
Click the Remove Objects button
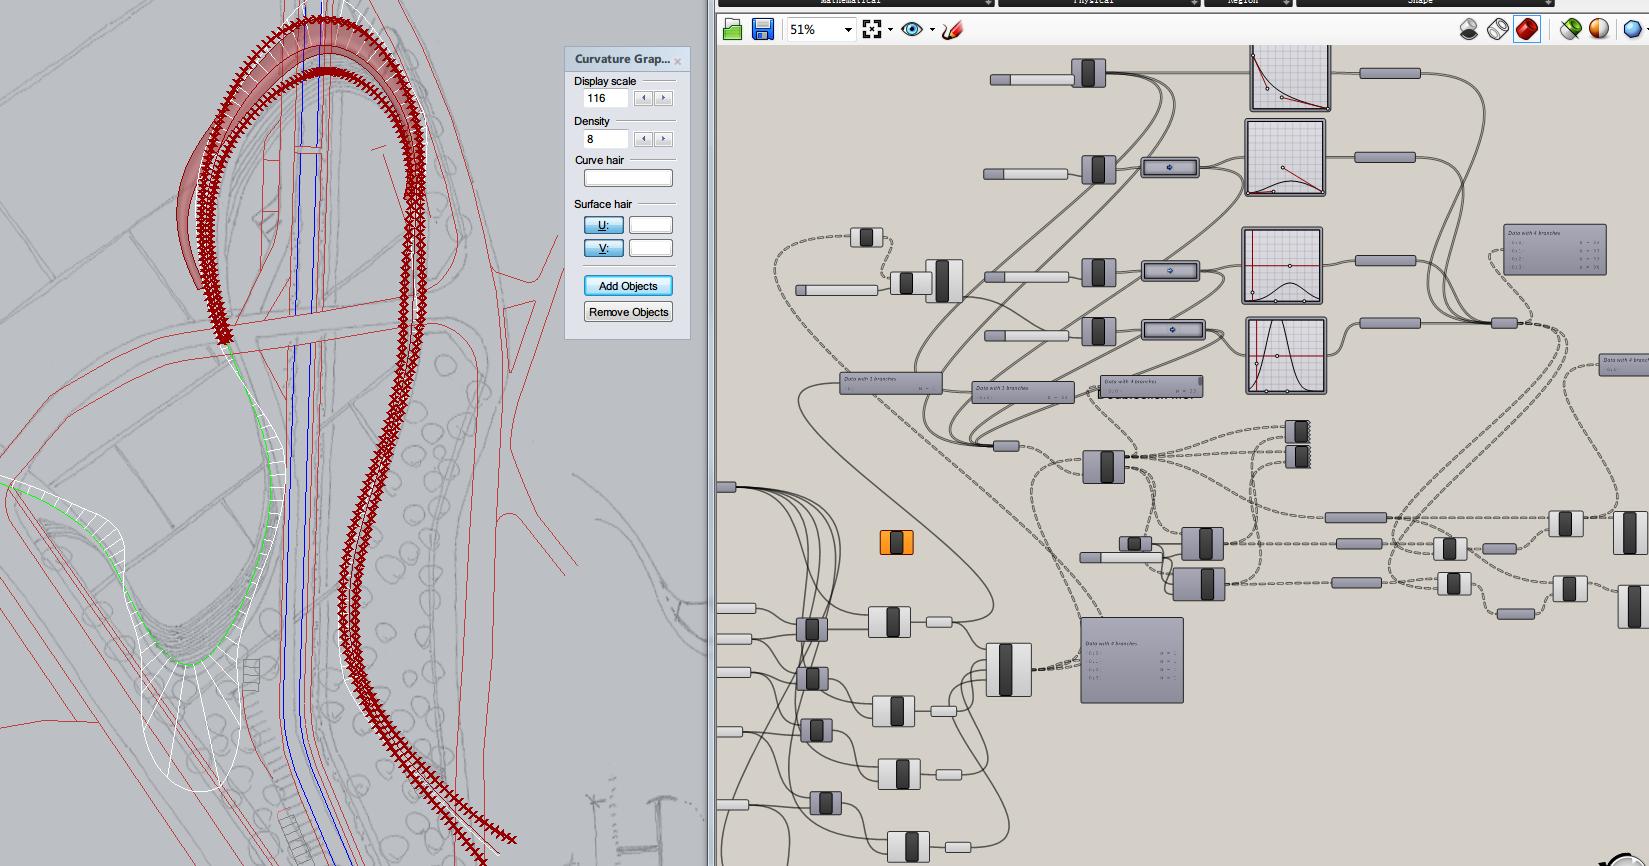coord(628,312)
